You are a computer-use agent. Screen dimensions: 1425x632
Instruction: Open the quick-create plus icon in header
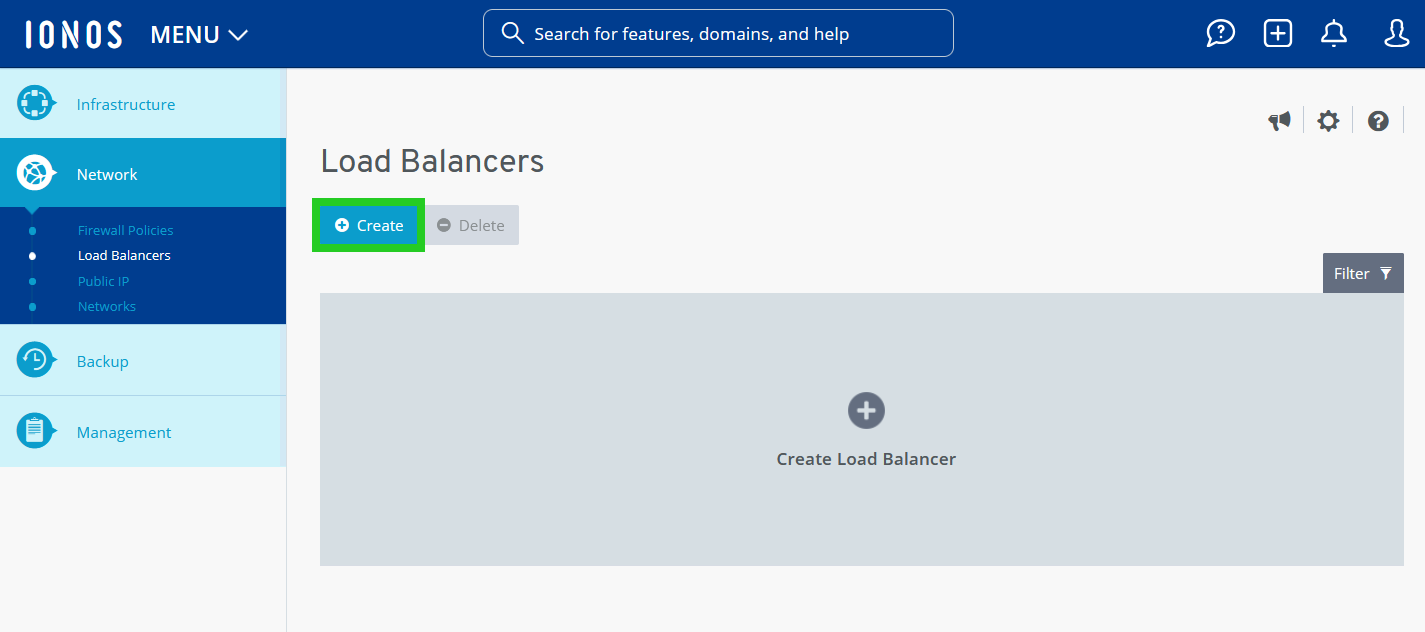(x=1277, y=33)
